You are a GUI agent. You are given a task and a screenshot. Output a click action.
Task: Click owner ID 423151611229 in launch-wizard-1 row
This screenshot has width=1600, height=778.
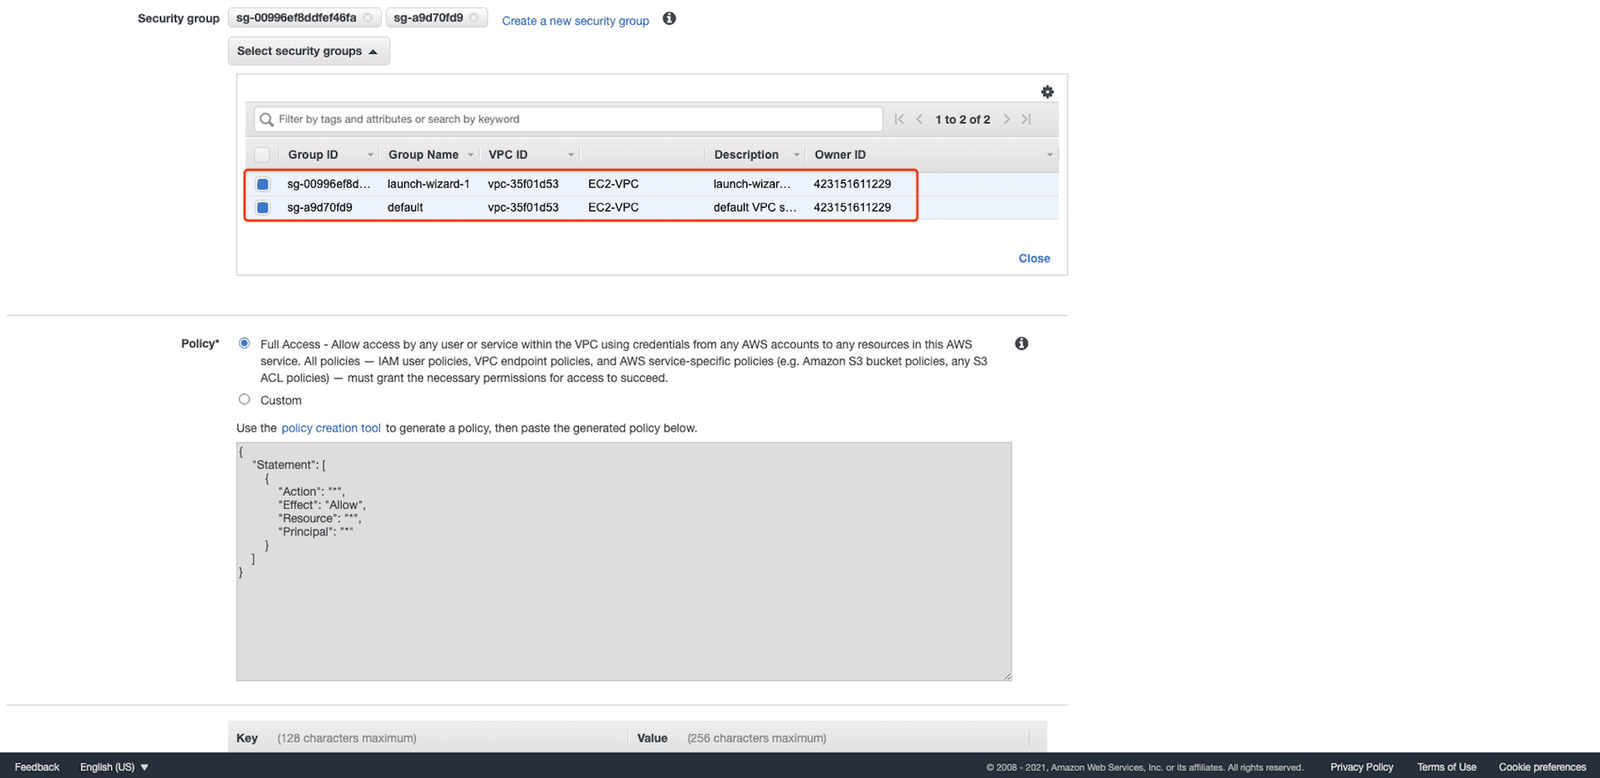852,184
